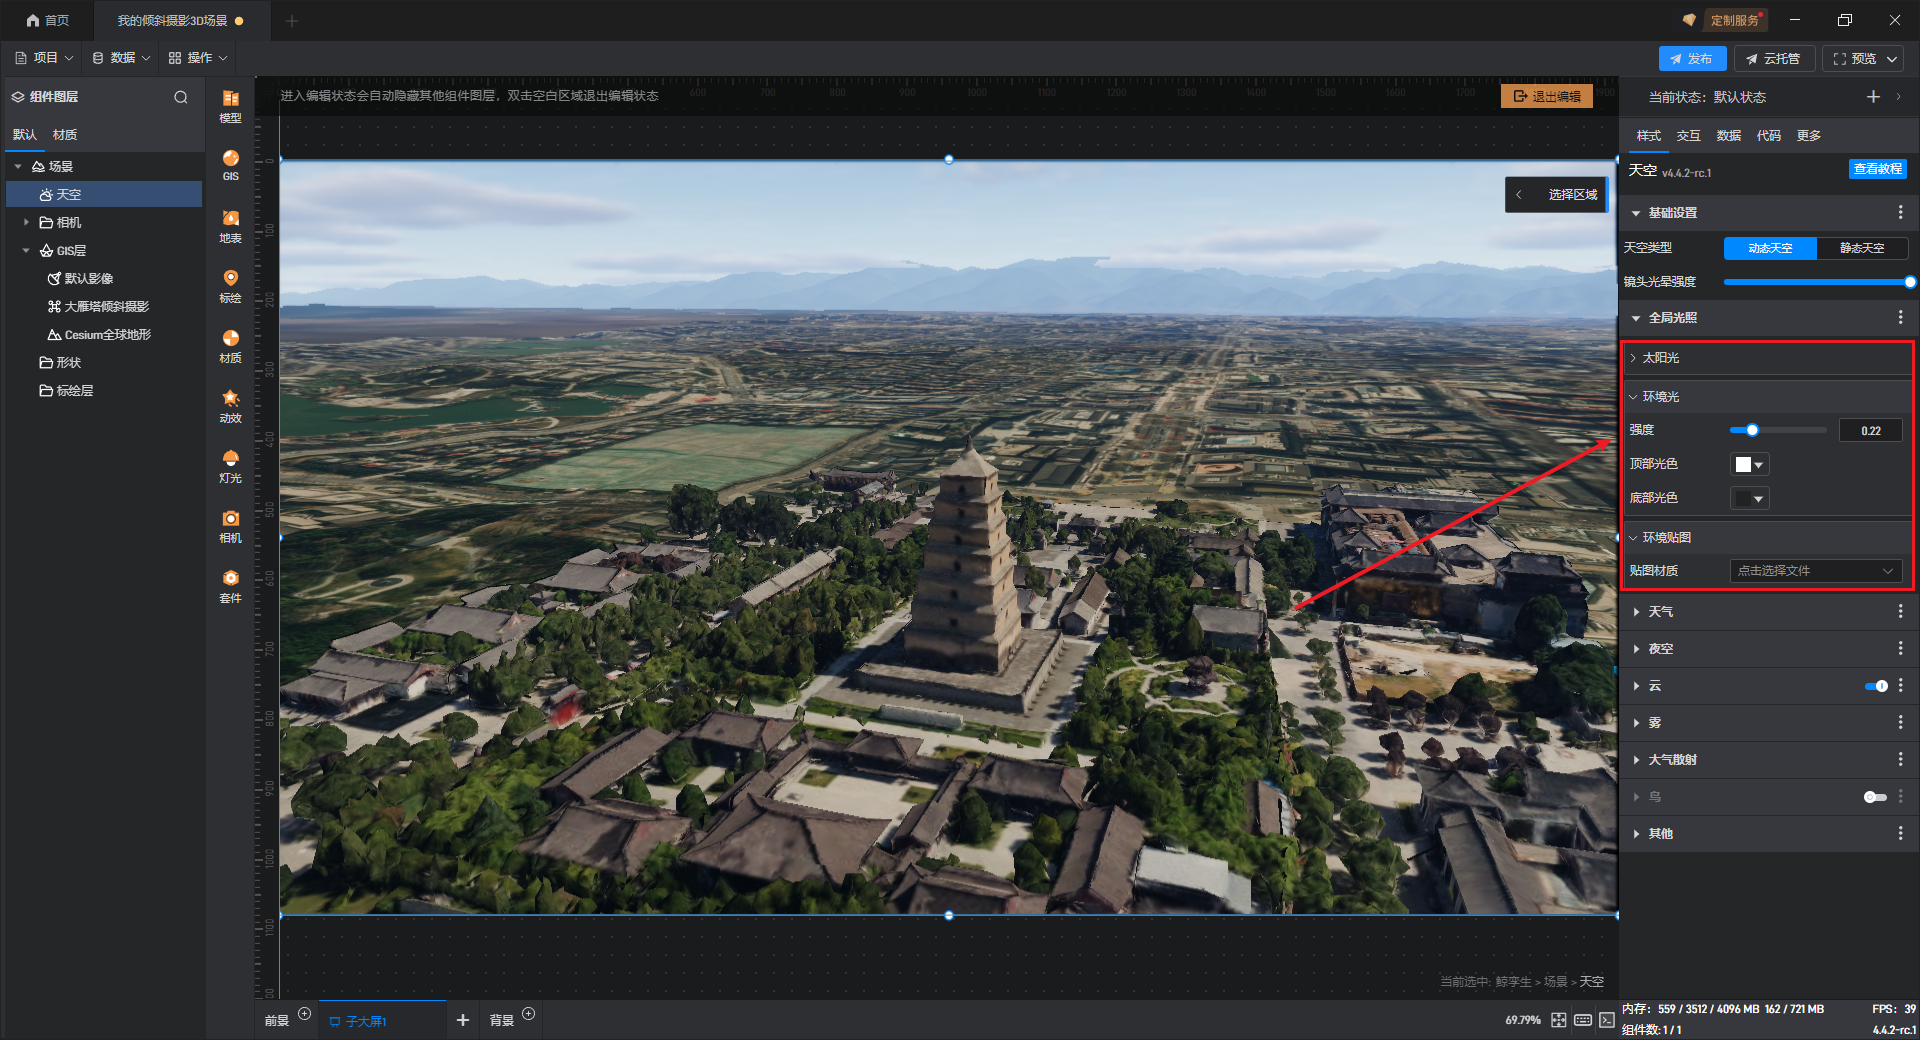Screen dimensions: 1920x1040
Task: Open 夜空 more options menu
Action: (x=1900, y=648)
